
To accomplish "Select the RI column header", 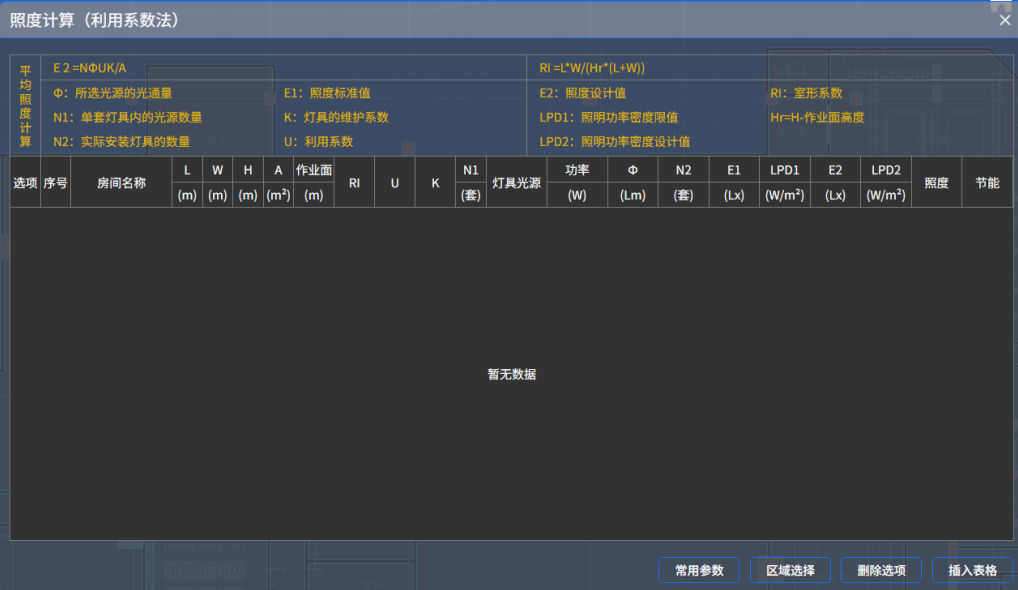I will (x=354, y=183).
